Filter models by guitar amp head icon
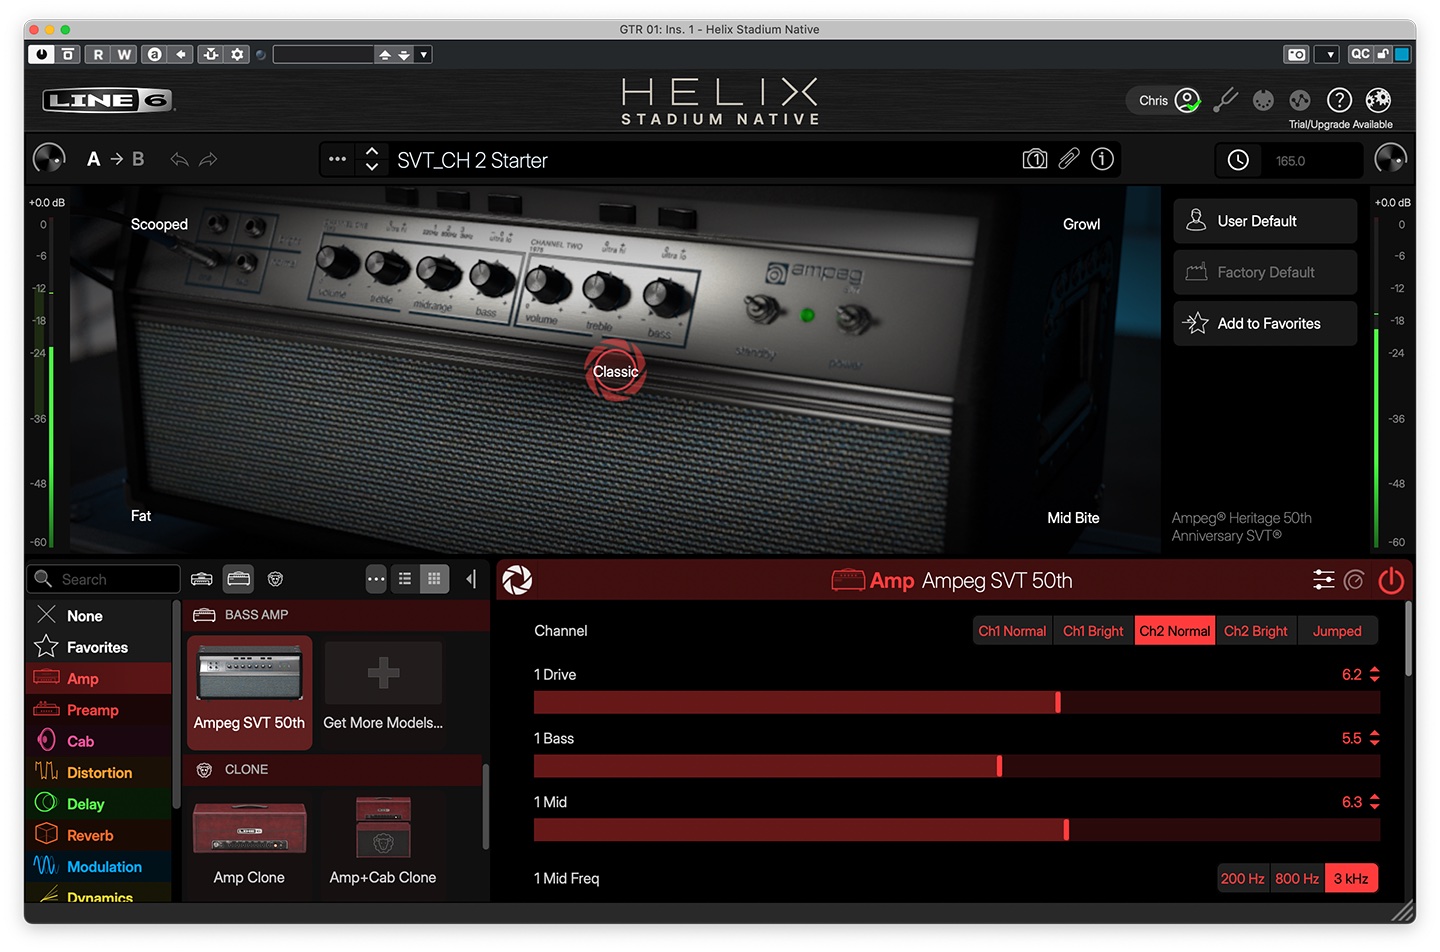Viewport: 1440px width, 952px height. coord(202,579)
